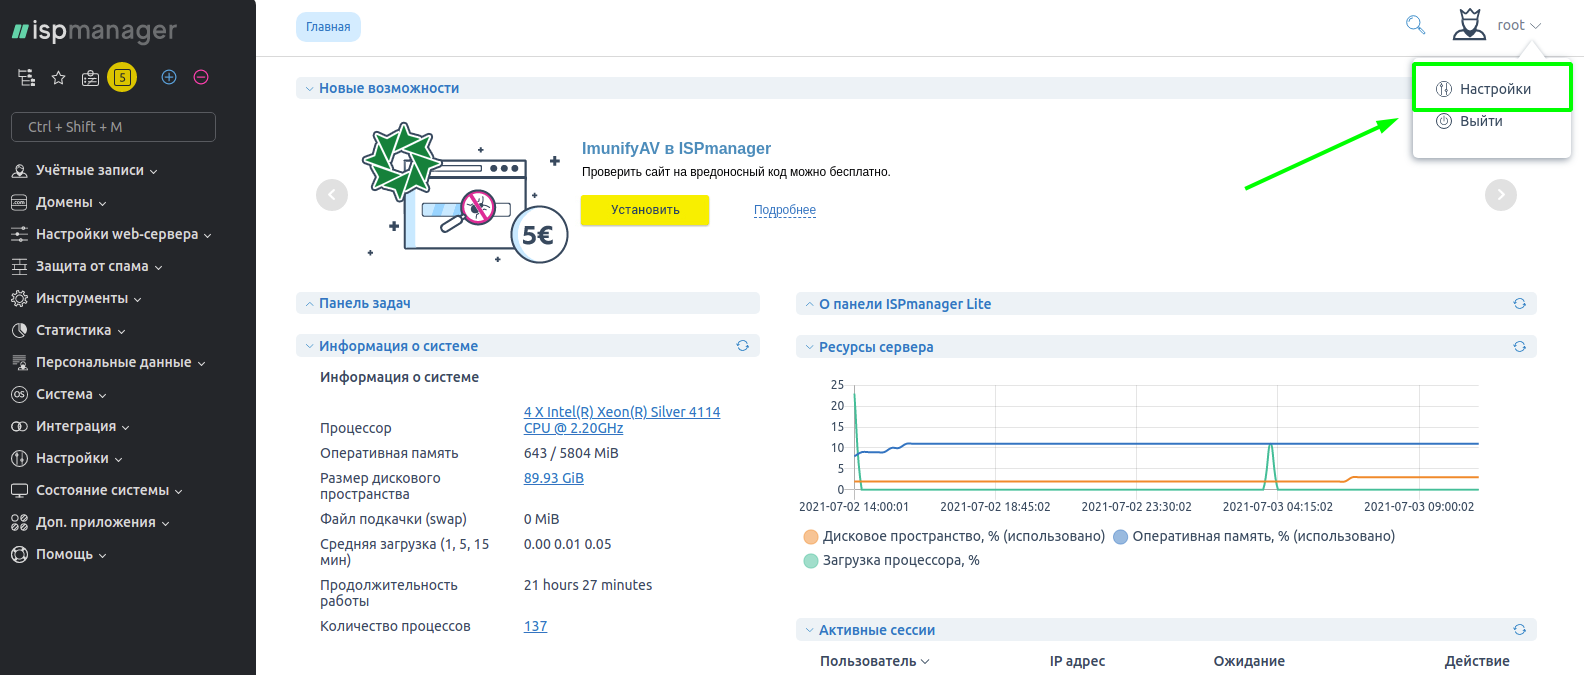1584x675 pixels.
Task: Click the Инструменты gear icon
Action: click(19, 299)
